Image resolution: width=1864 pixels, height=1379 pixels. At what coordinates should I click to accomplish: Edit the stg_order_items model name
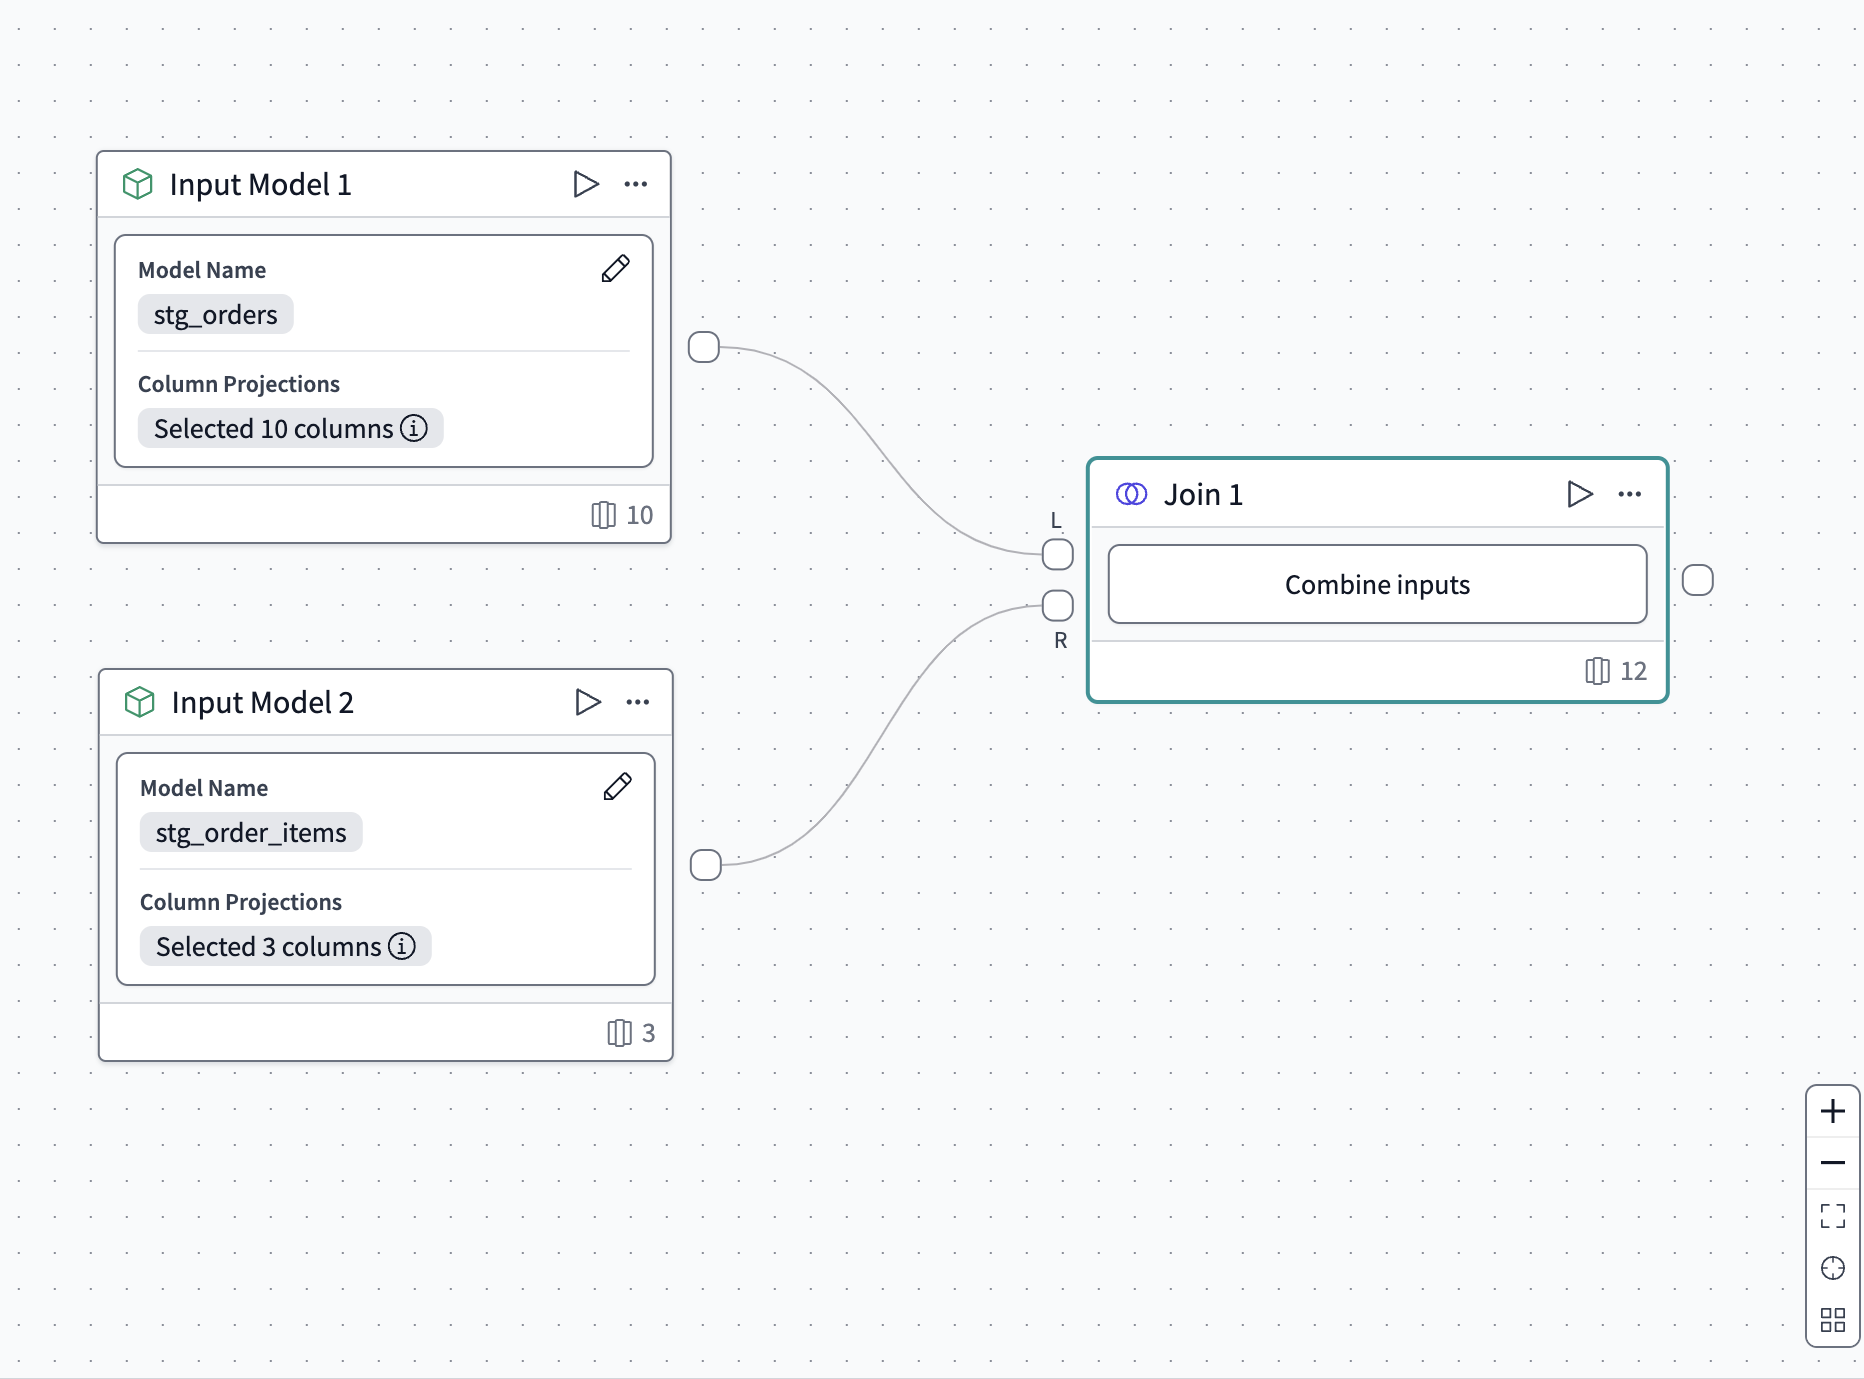click(x=617, y=787)
